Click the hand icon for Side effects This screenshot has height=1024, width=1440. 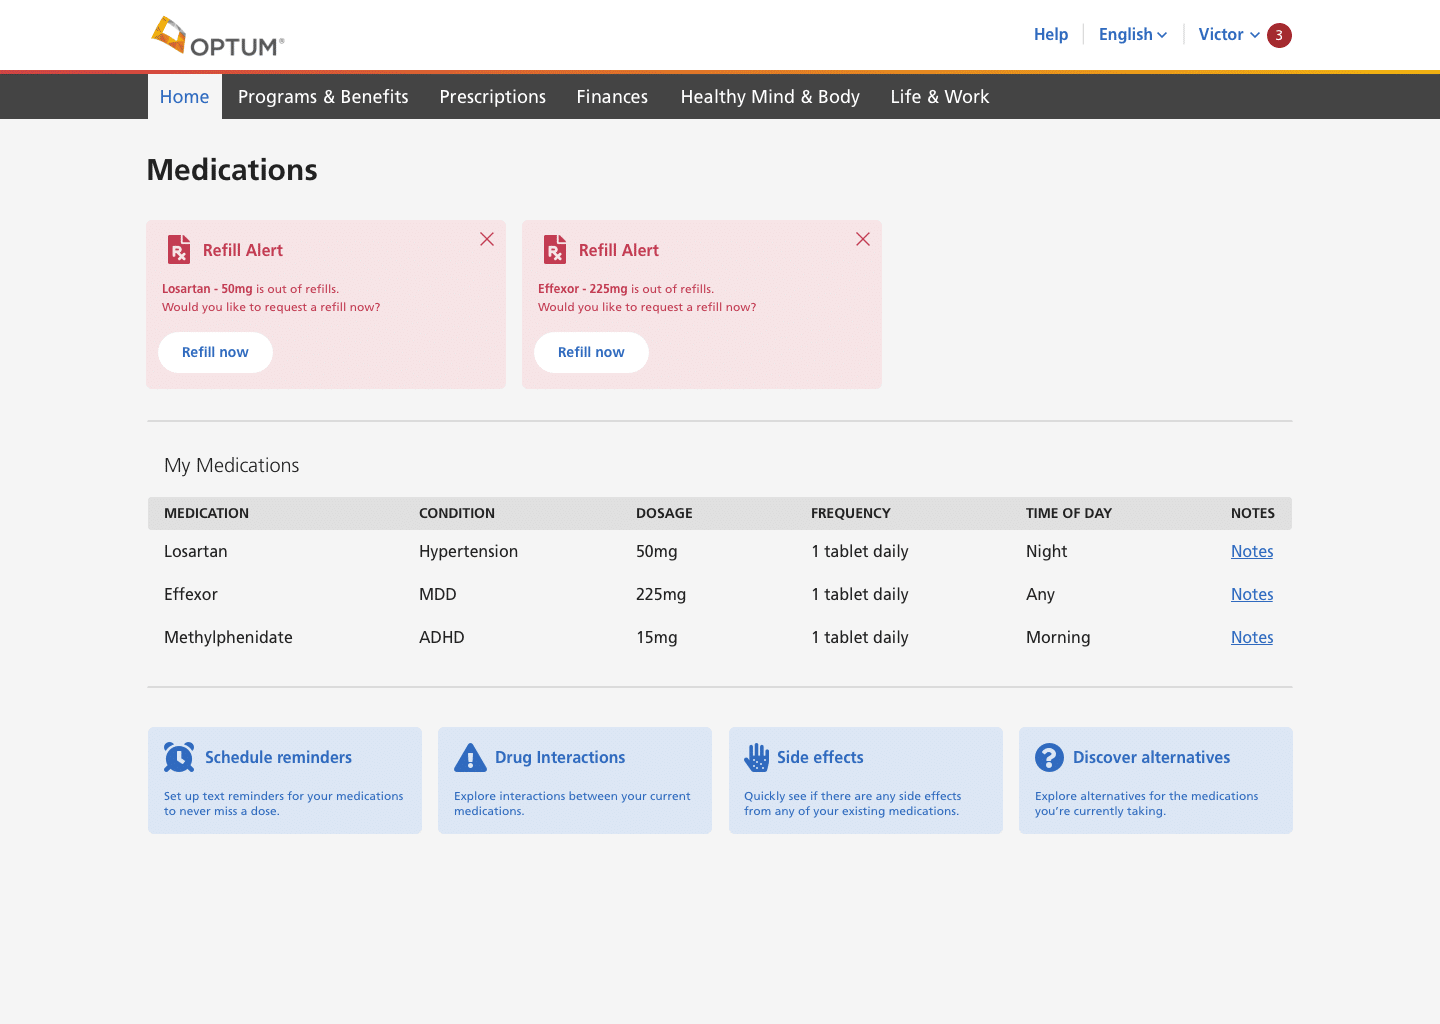point(757,757)
